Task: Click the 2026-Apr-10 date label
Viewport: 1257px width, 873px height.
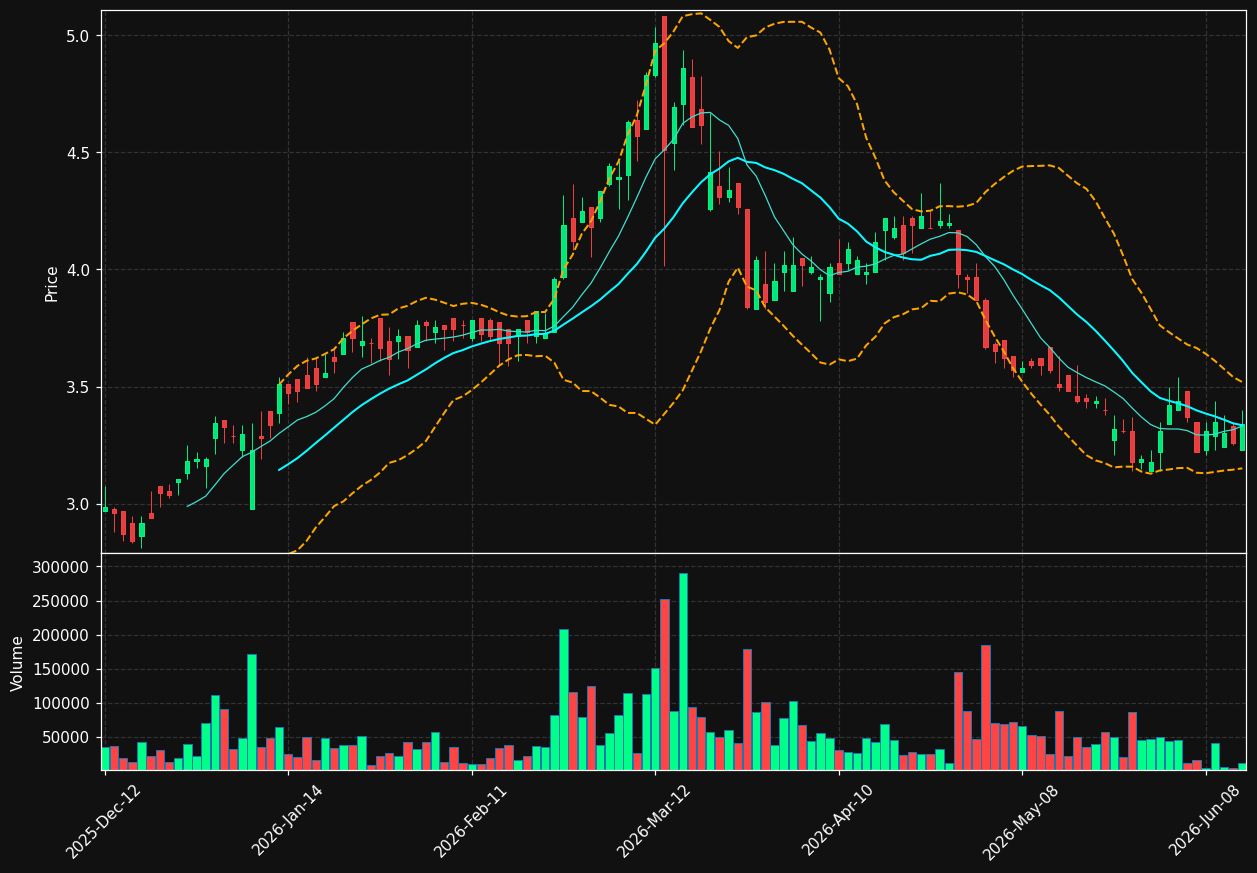Action: click(838, 822)
